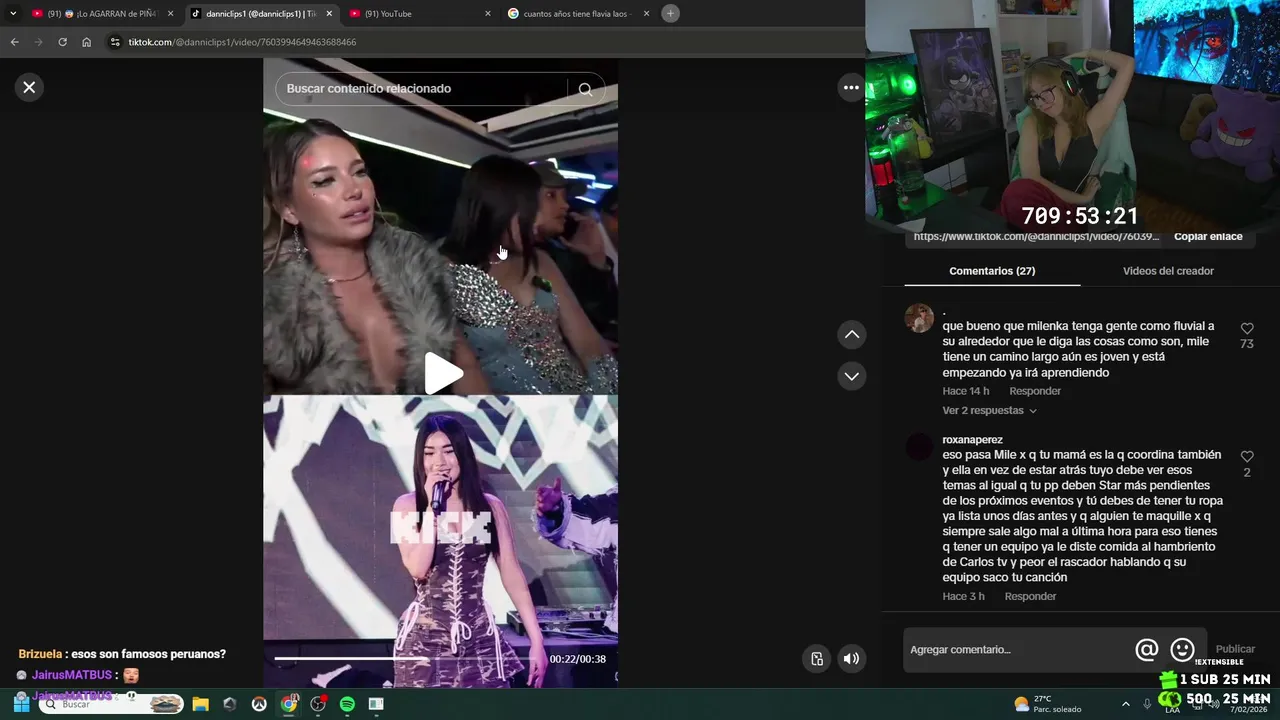Play the paused video

pyautogui.click(x=441, y=374)
